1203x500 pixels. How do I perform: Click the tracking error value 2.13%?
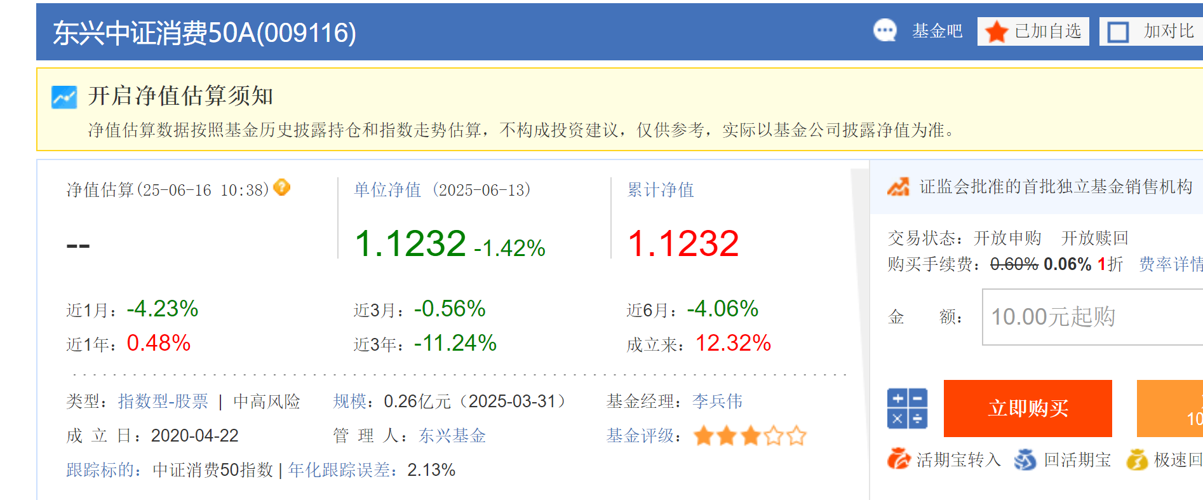click(431, 469)
